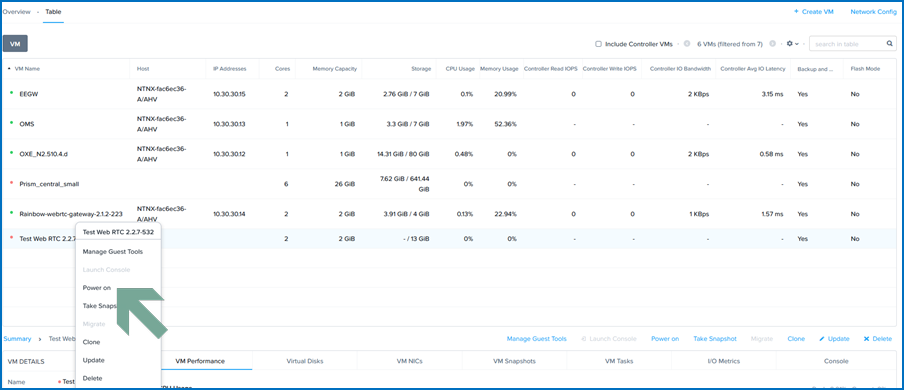
Task: Sort by CPU Usage column header
Action: (x=460, y=69)
